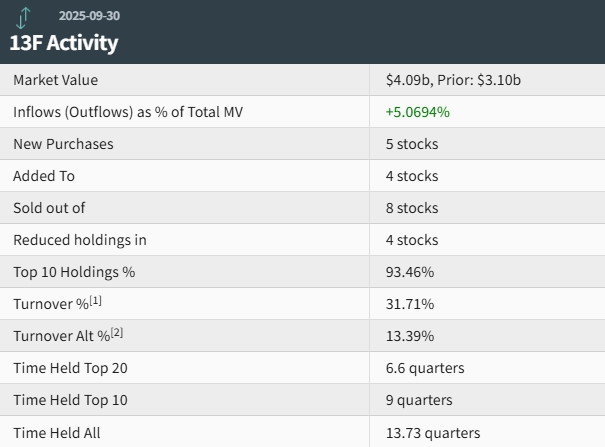Click the 5 stocks new purchases value
Viewport: 605px width, 447px height.
pos(411,144)
